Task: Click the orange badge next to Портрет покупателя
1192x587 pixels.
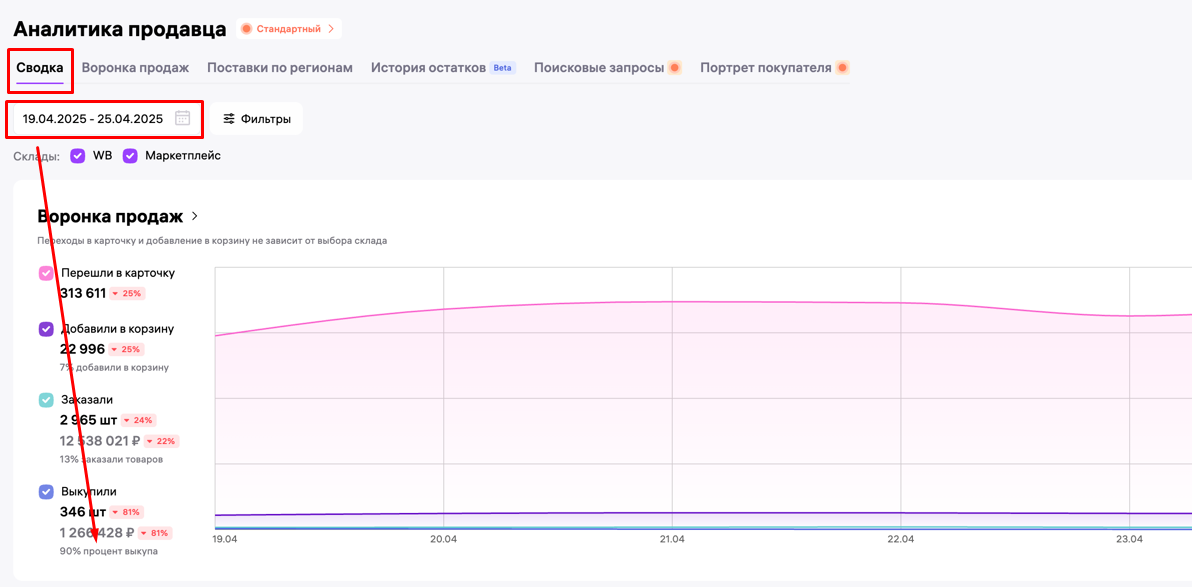Action: coord(842,68)
